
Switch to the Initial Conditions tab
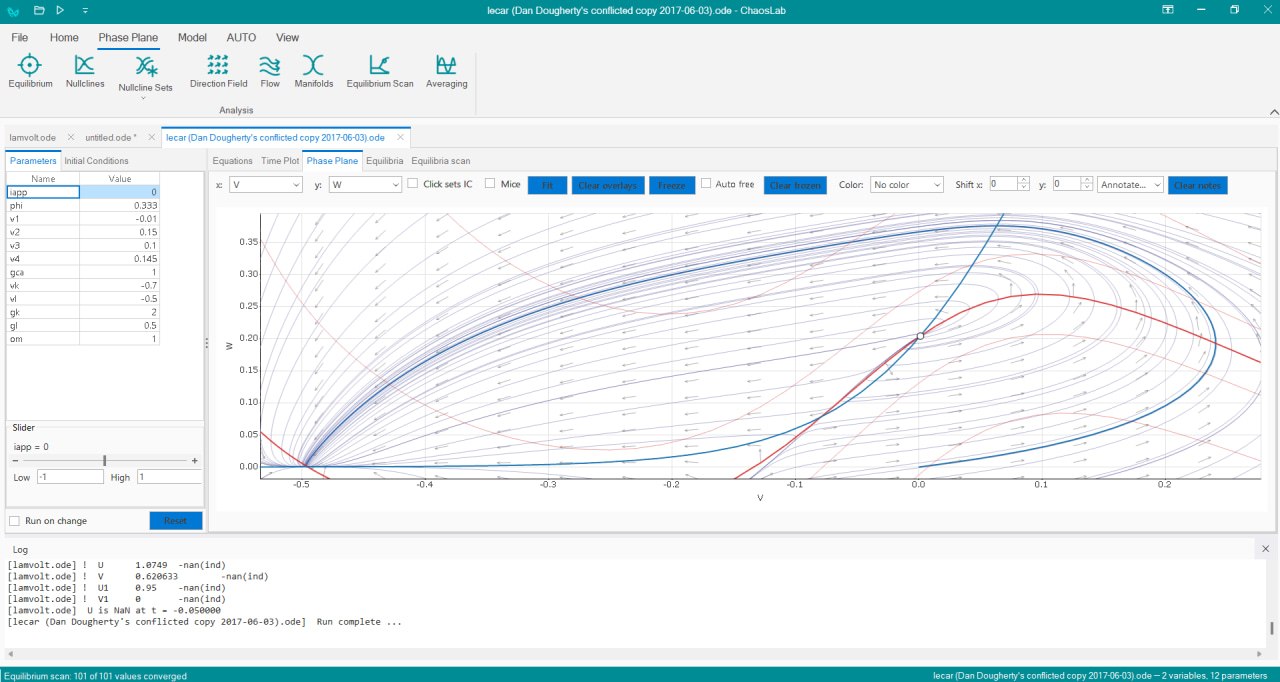coord(96,160)
